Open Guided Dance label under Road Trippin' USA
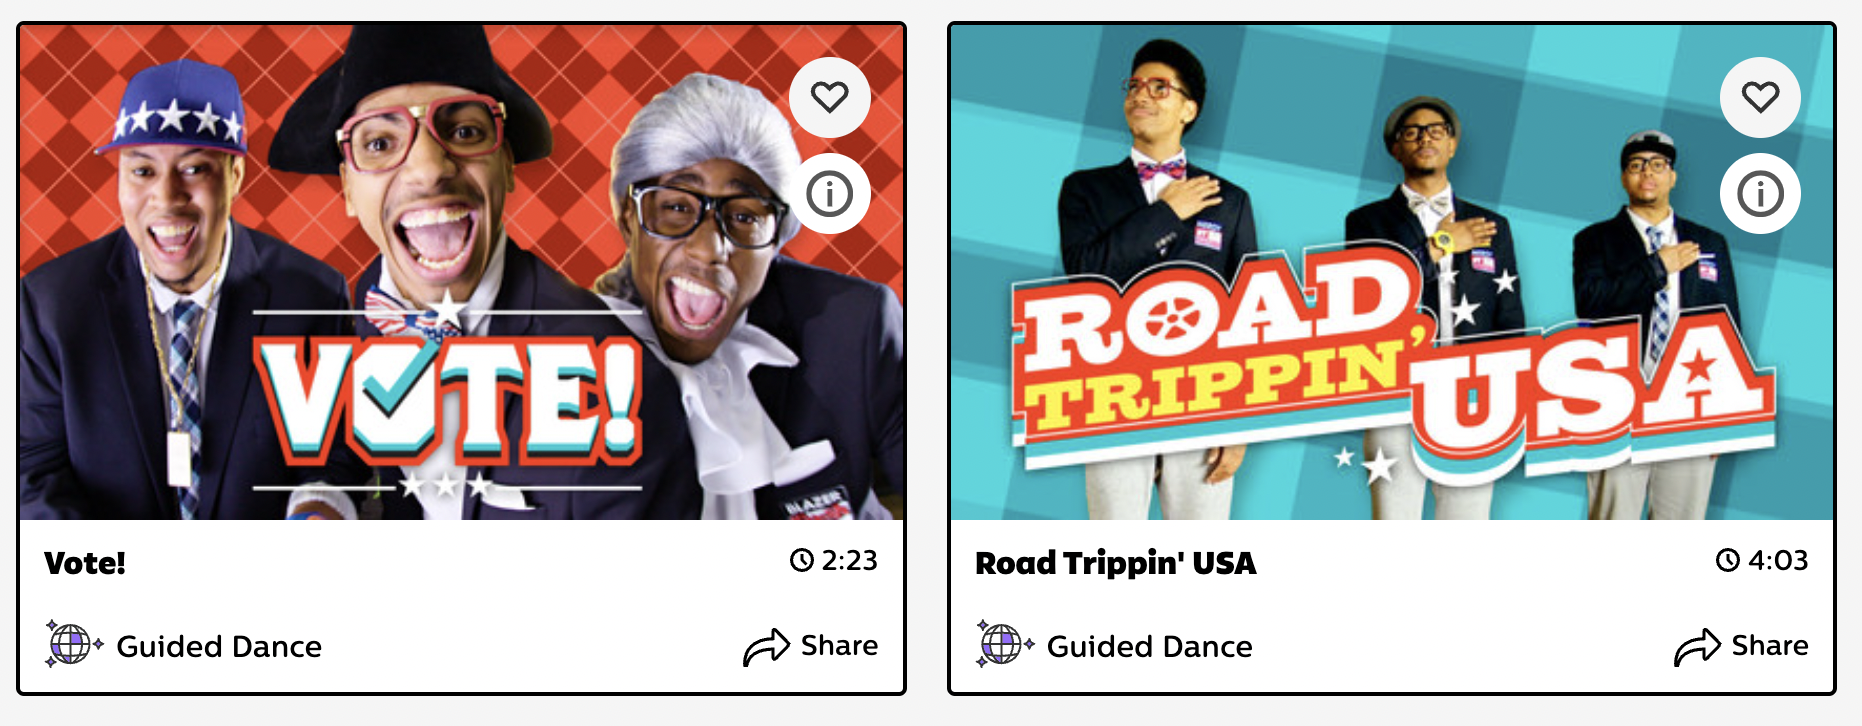Viewport: 1862px width, 726px height. coord(1149,647)
